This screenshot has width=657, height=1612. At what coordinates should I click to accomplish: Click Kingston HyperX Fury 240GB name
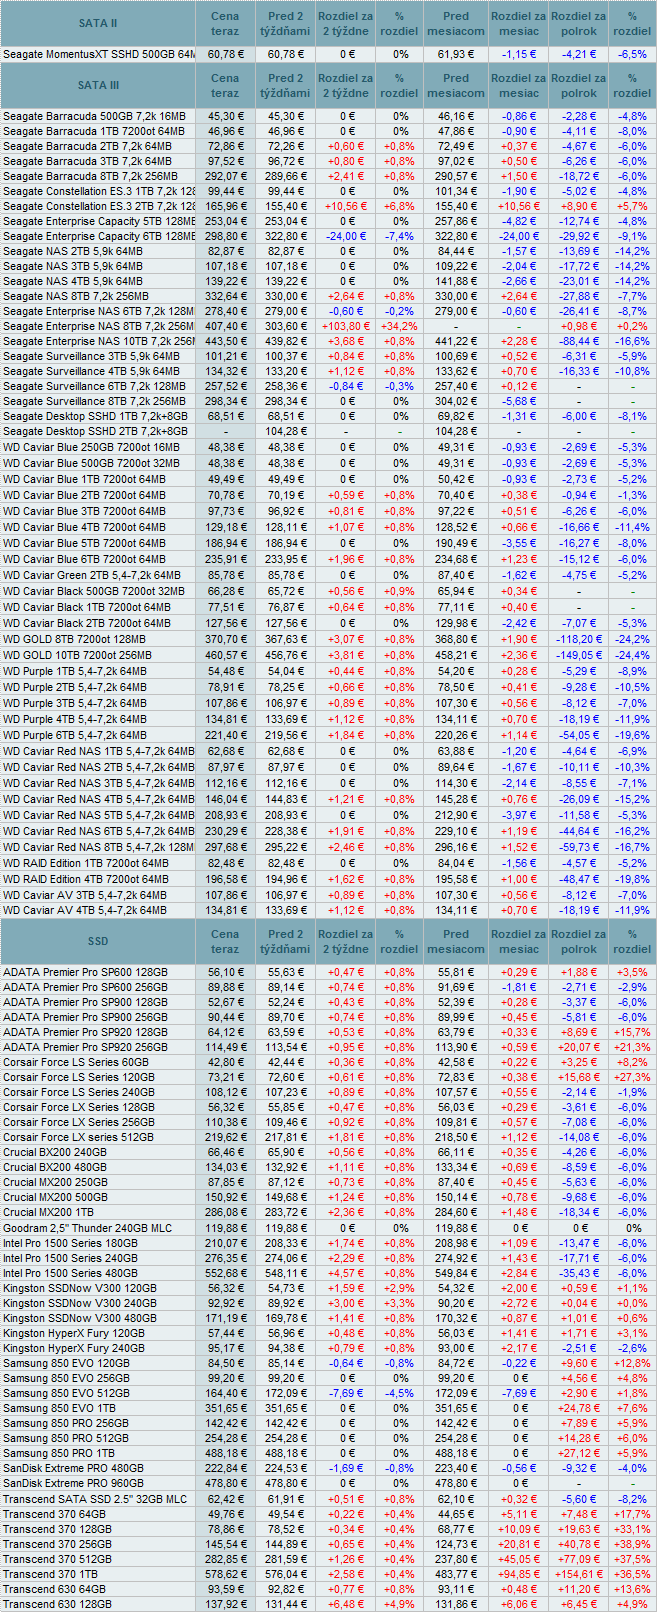[x=73, y=1348]
